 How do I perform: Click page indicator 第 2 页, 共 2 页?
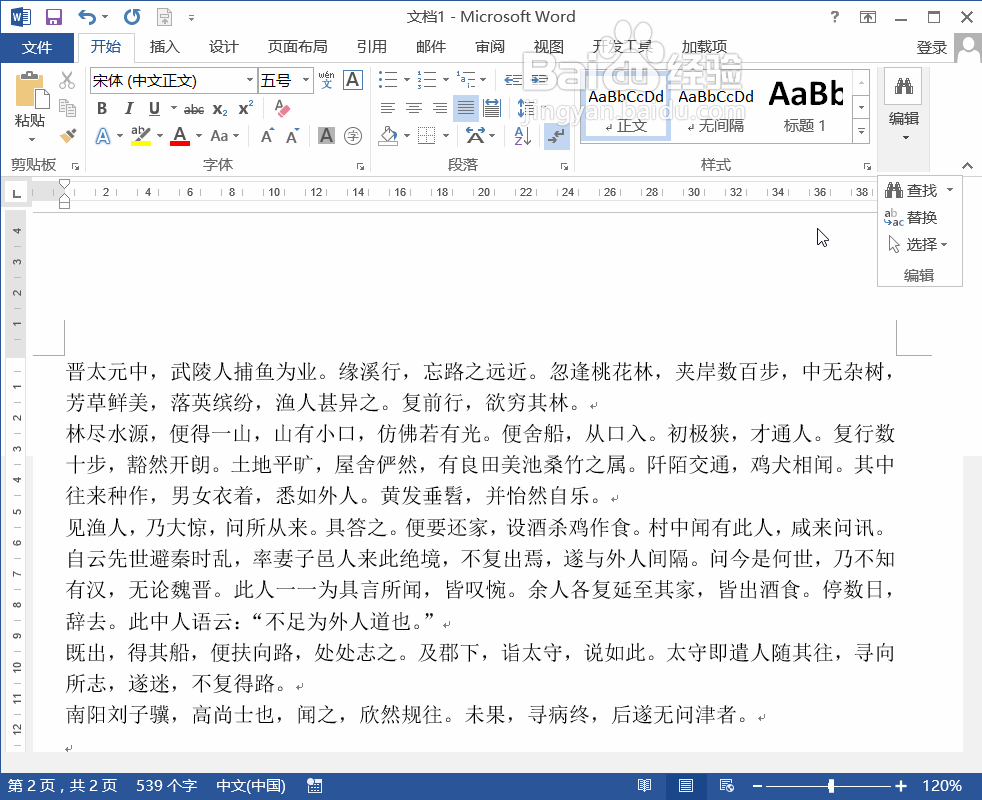[x=62, y=786]
